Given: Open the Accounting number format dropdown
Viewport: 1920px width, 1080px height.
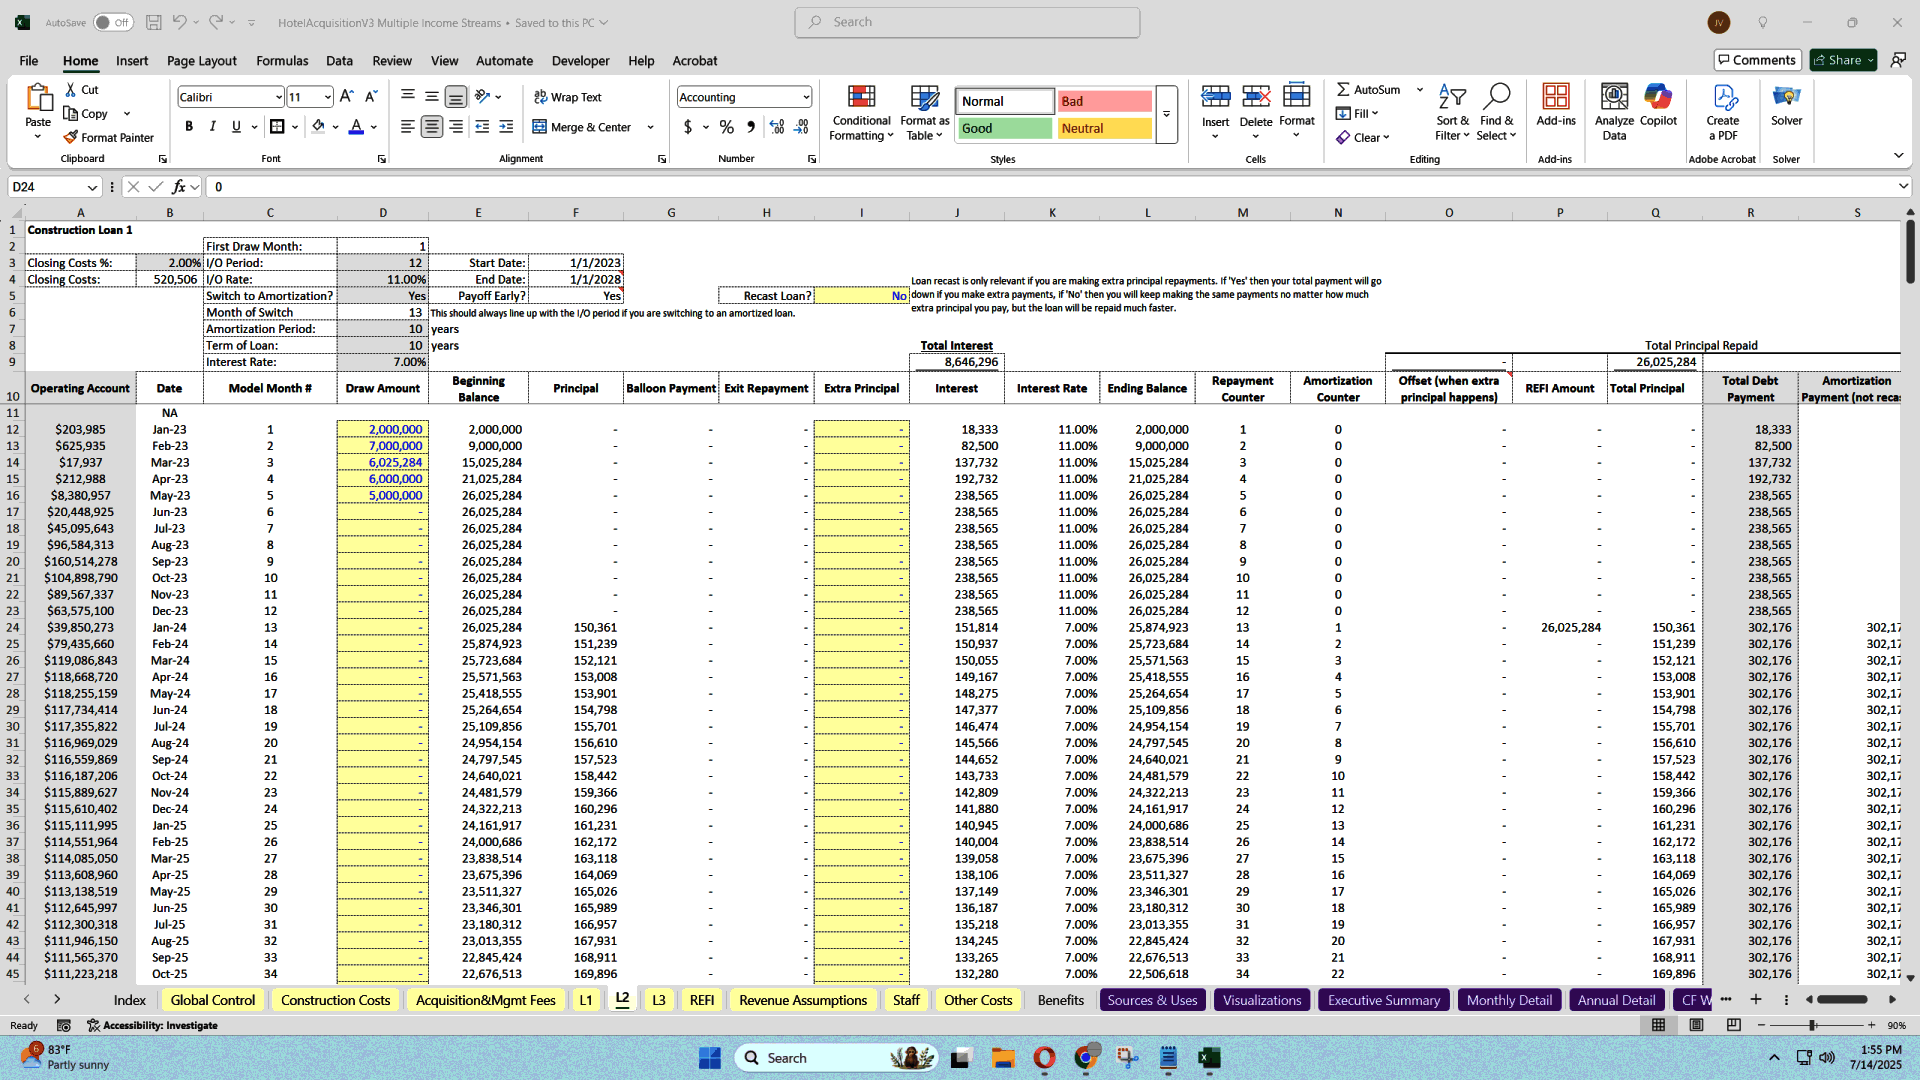Looking at the screenshot, I should pos(805,97).
